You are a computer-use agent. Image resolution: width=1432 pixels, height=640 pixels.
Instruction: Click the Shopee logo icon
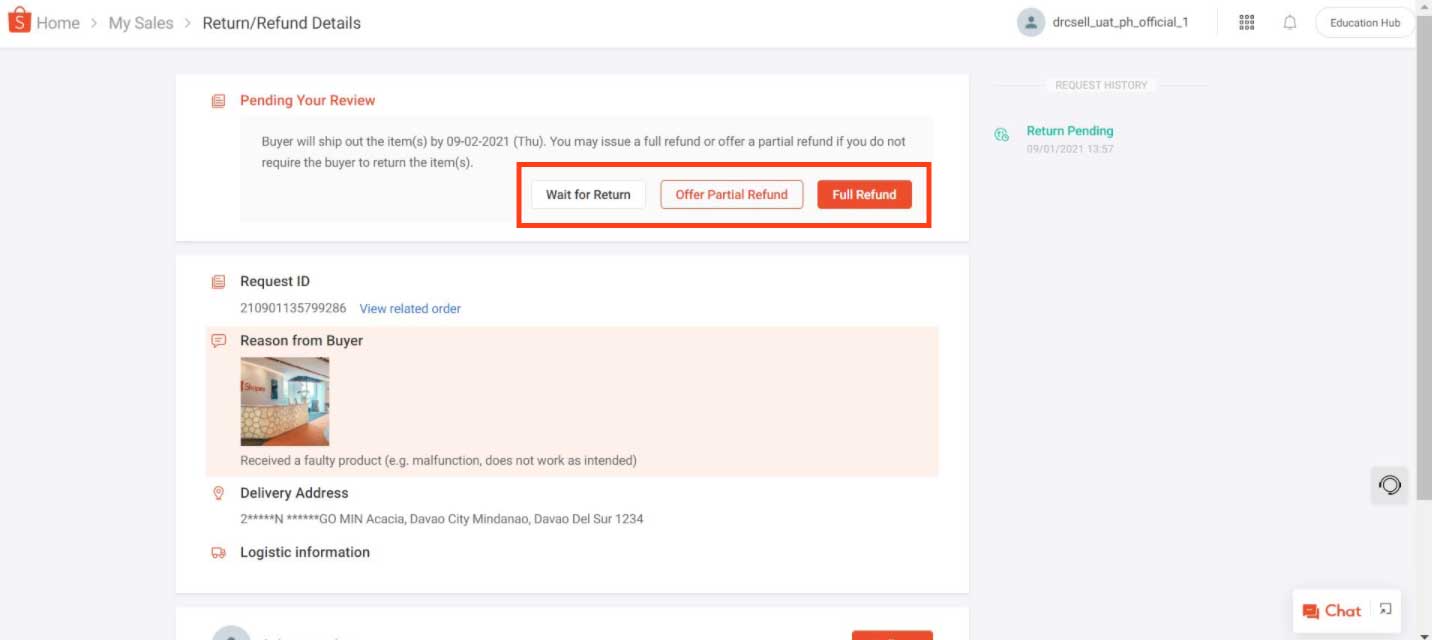(19, 21)
